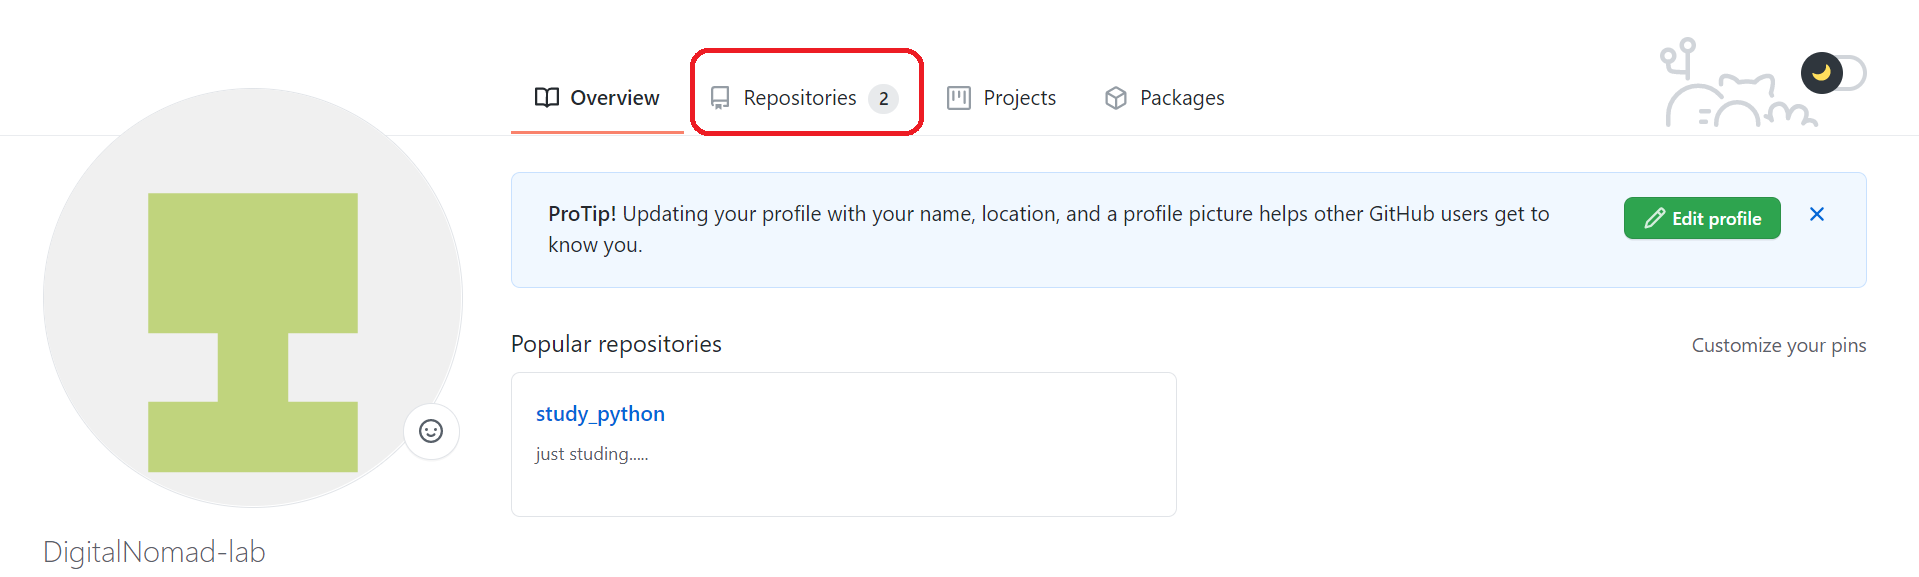The width and height of the screenshot is (1919, 577).
Task: Open the smiley set-status button on avatar
Action: click(431, 431)
